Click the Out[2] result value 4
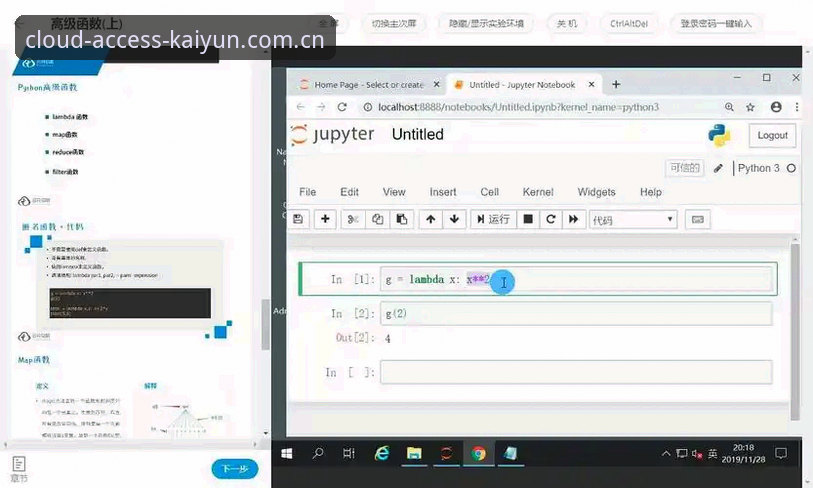The image size is (813, 488). (387, 339)
